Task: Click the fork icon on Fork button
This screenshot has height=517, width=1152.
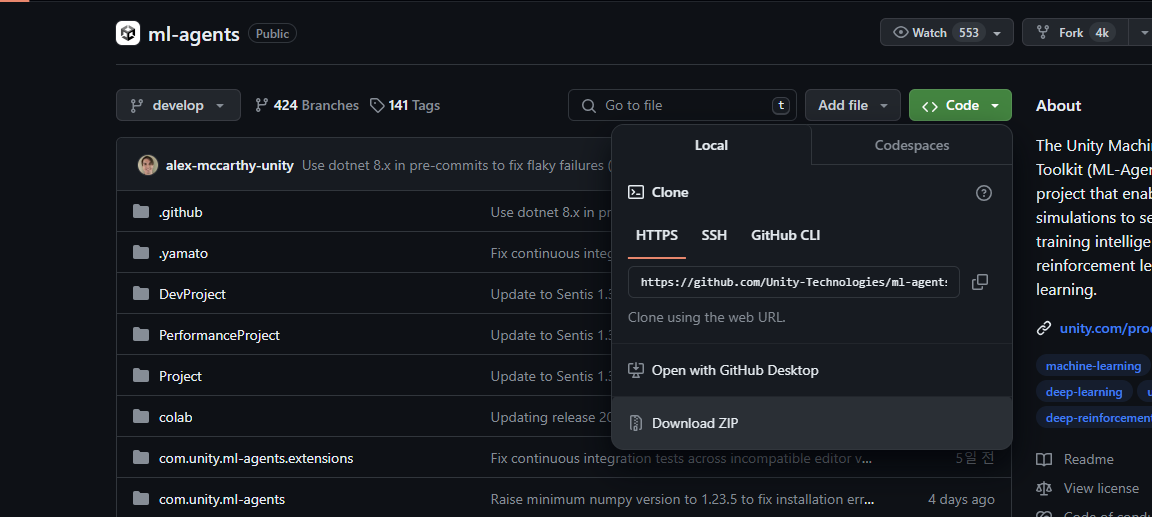Action: [1043, 32]
